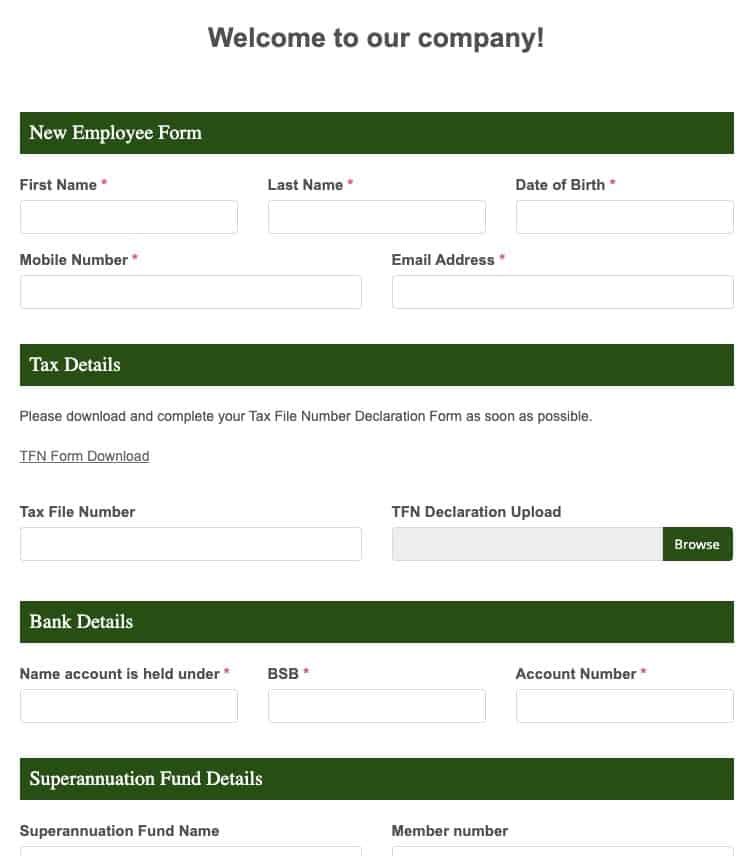Screen dimensions: 752x856
Task: Click the Date of Birth field
Action: tap(624, 217)
